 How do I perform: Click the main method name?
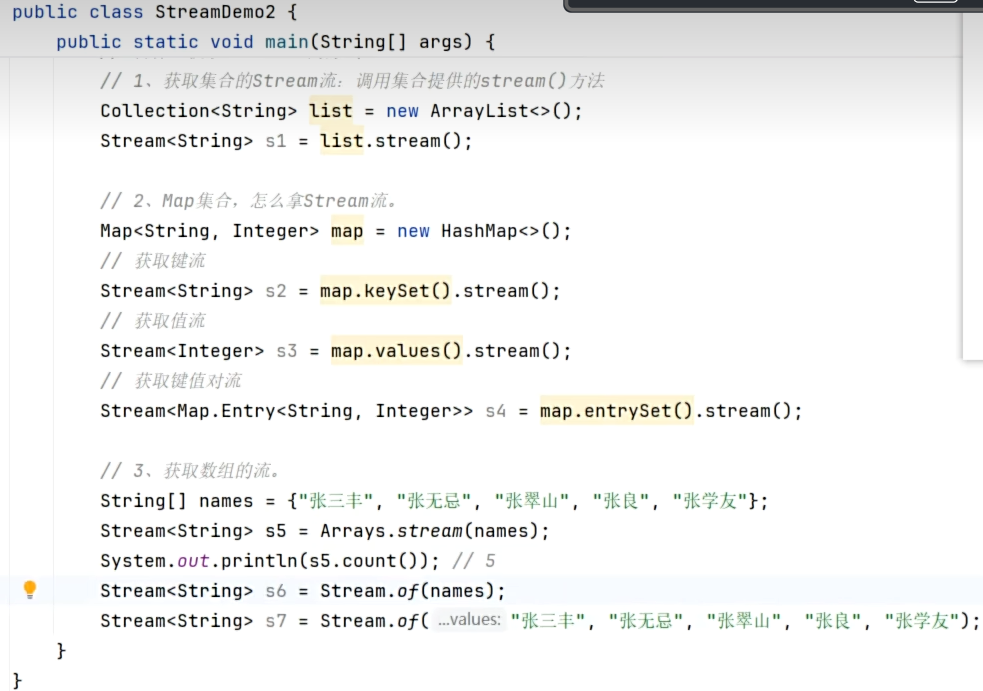(x=286, y=42)
